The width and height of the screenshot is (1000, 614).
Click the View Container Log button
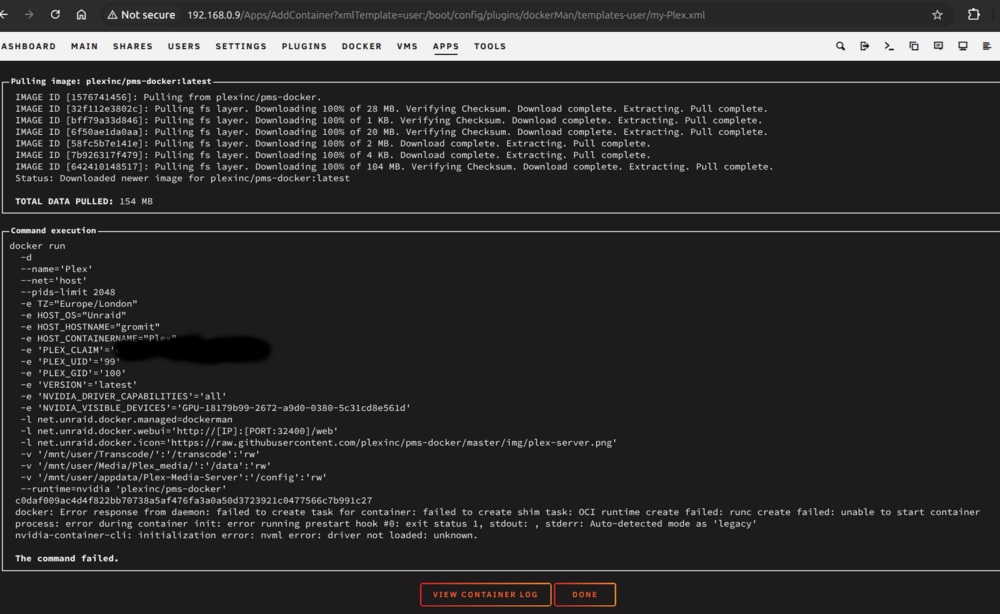[x=485, y=594]
